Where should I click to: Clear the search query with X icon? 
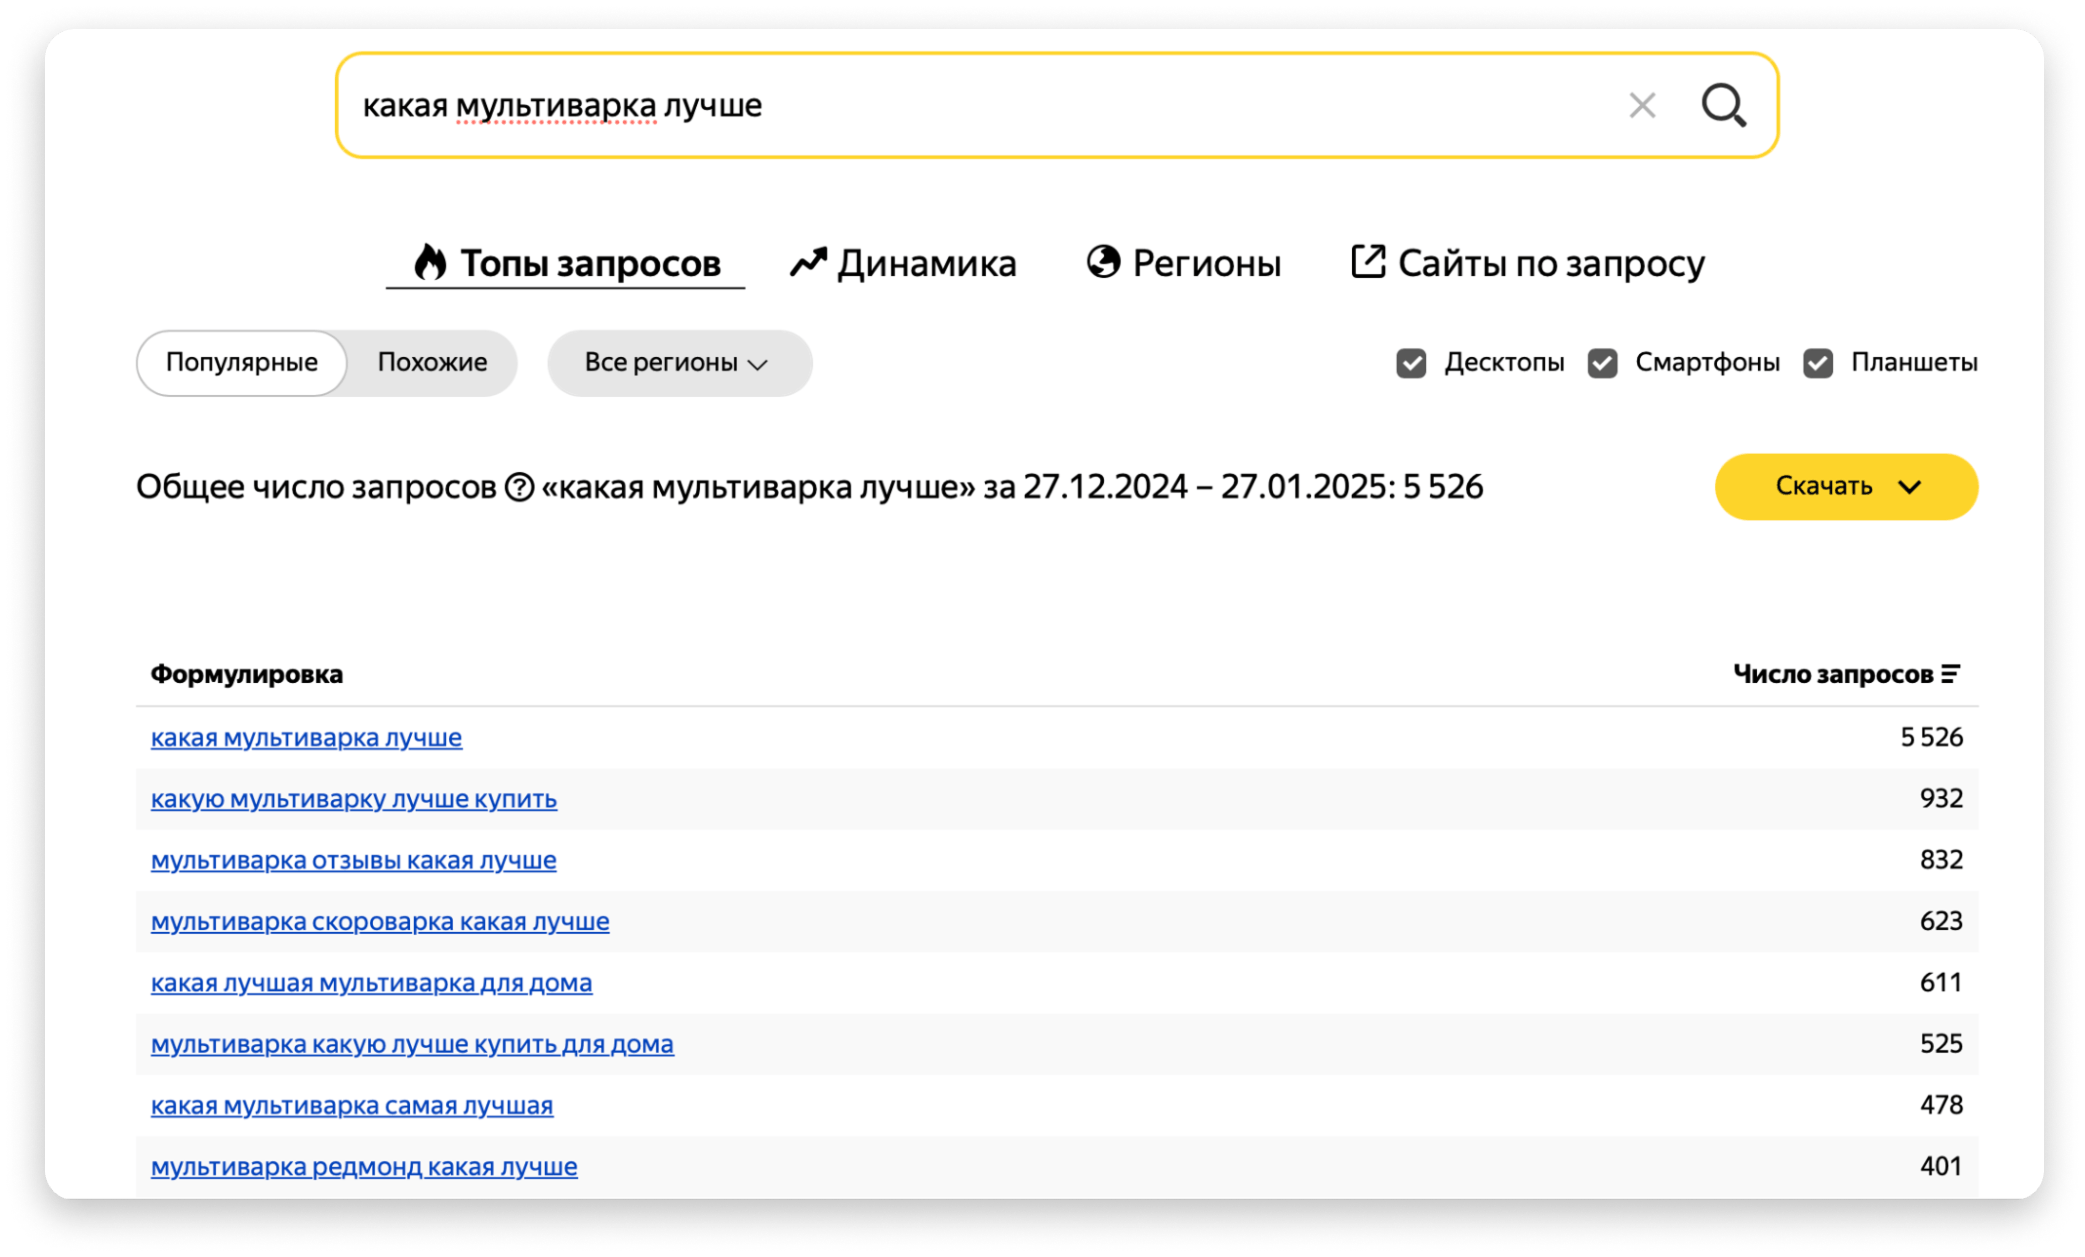click(1642, 105)
